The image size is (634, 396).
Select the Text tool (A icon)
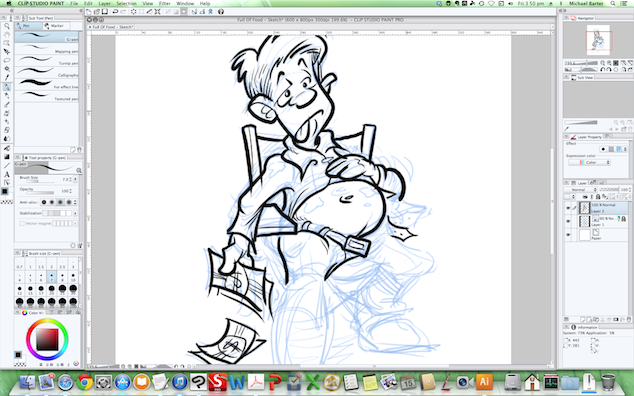7,174
